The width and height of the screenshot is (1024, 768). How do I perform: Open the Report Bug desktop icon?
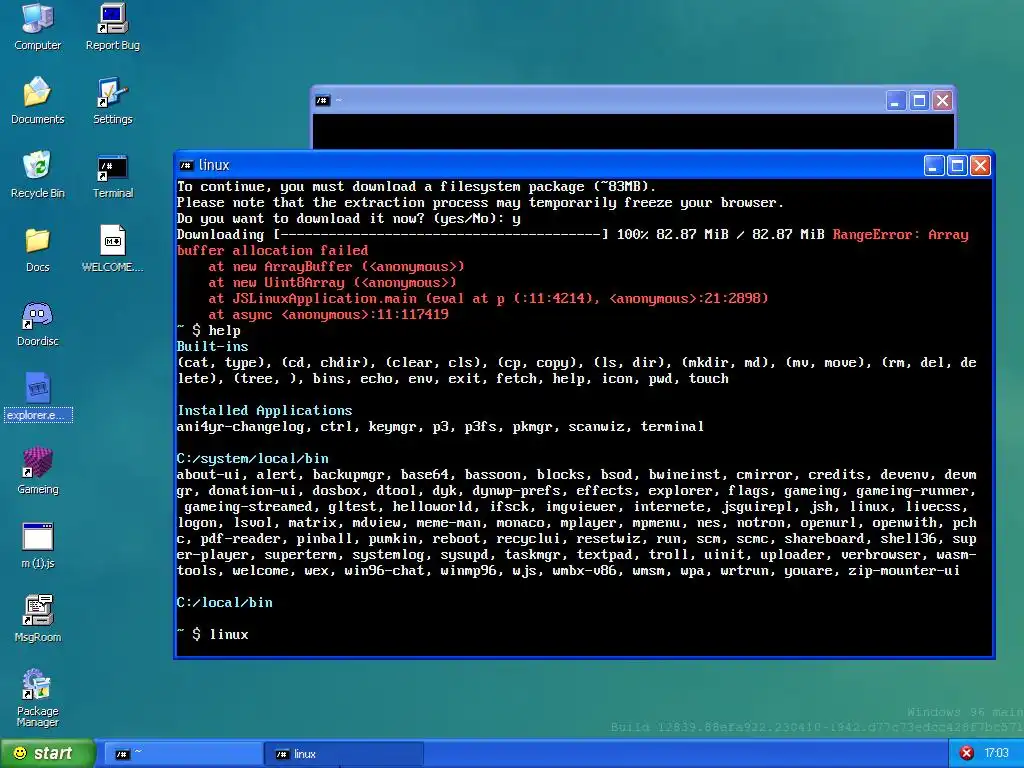point(112,26)
